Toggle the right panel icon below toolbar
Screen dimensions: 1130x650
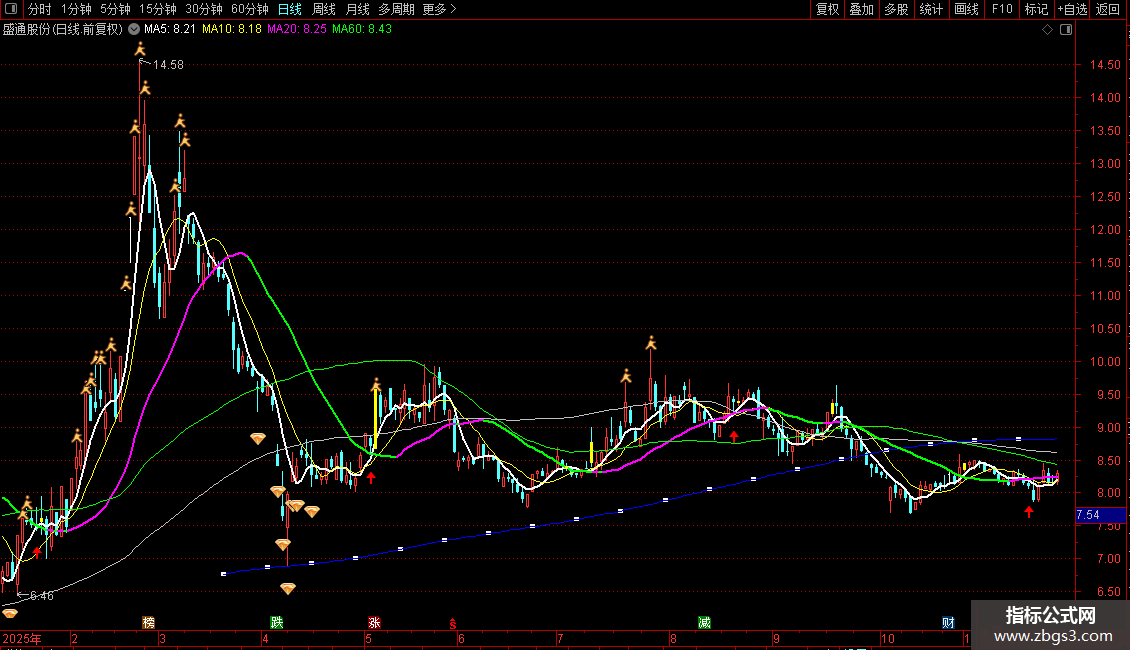coord(1066,30)
